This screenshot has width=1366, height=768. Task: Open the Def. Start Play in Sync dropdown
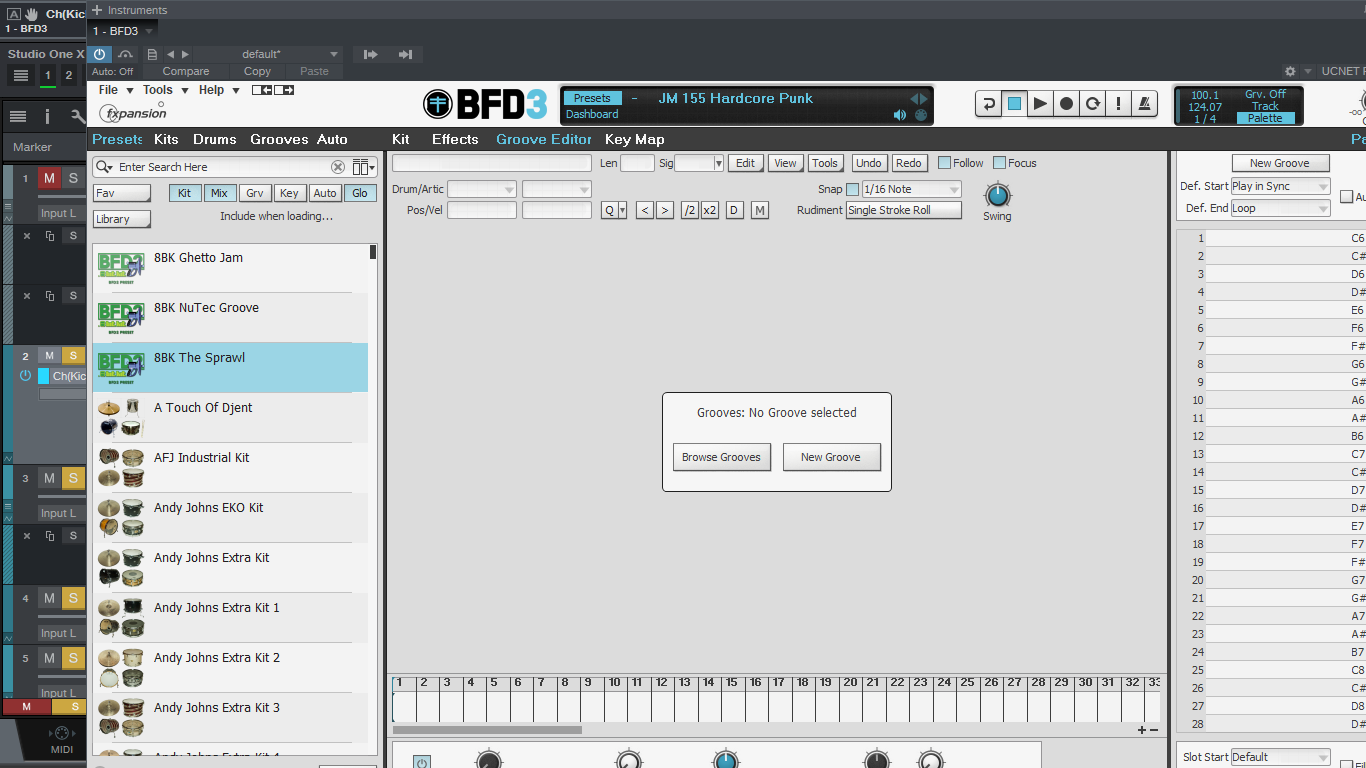point(1280,186)
